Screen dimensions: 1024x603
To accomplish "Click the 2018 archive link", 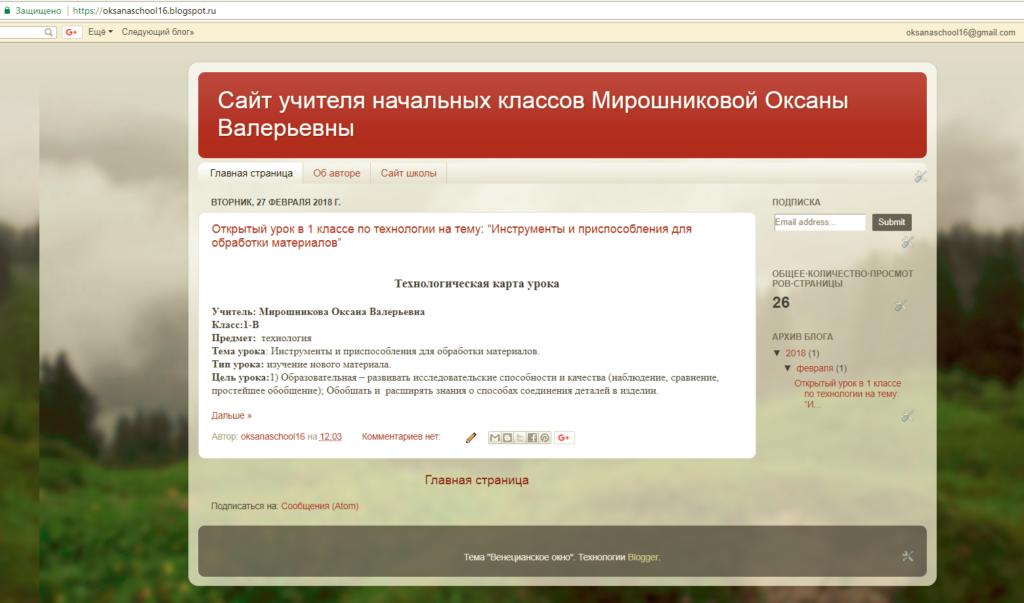I will point(795,353).
